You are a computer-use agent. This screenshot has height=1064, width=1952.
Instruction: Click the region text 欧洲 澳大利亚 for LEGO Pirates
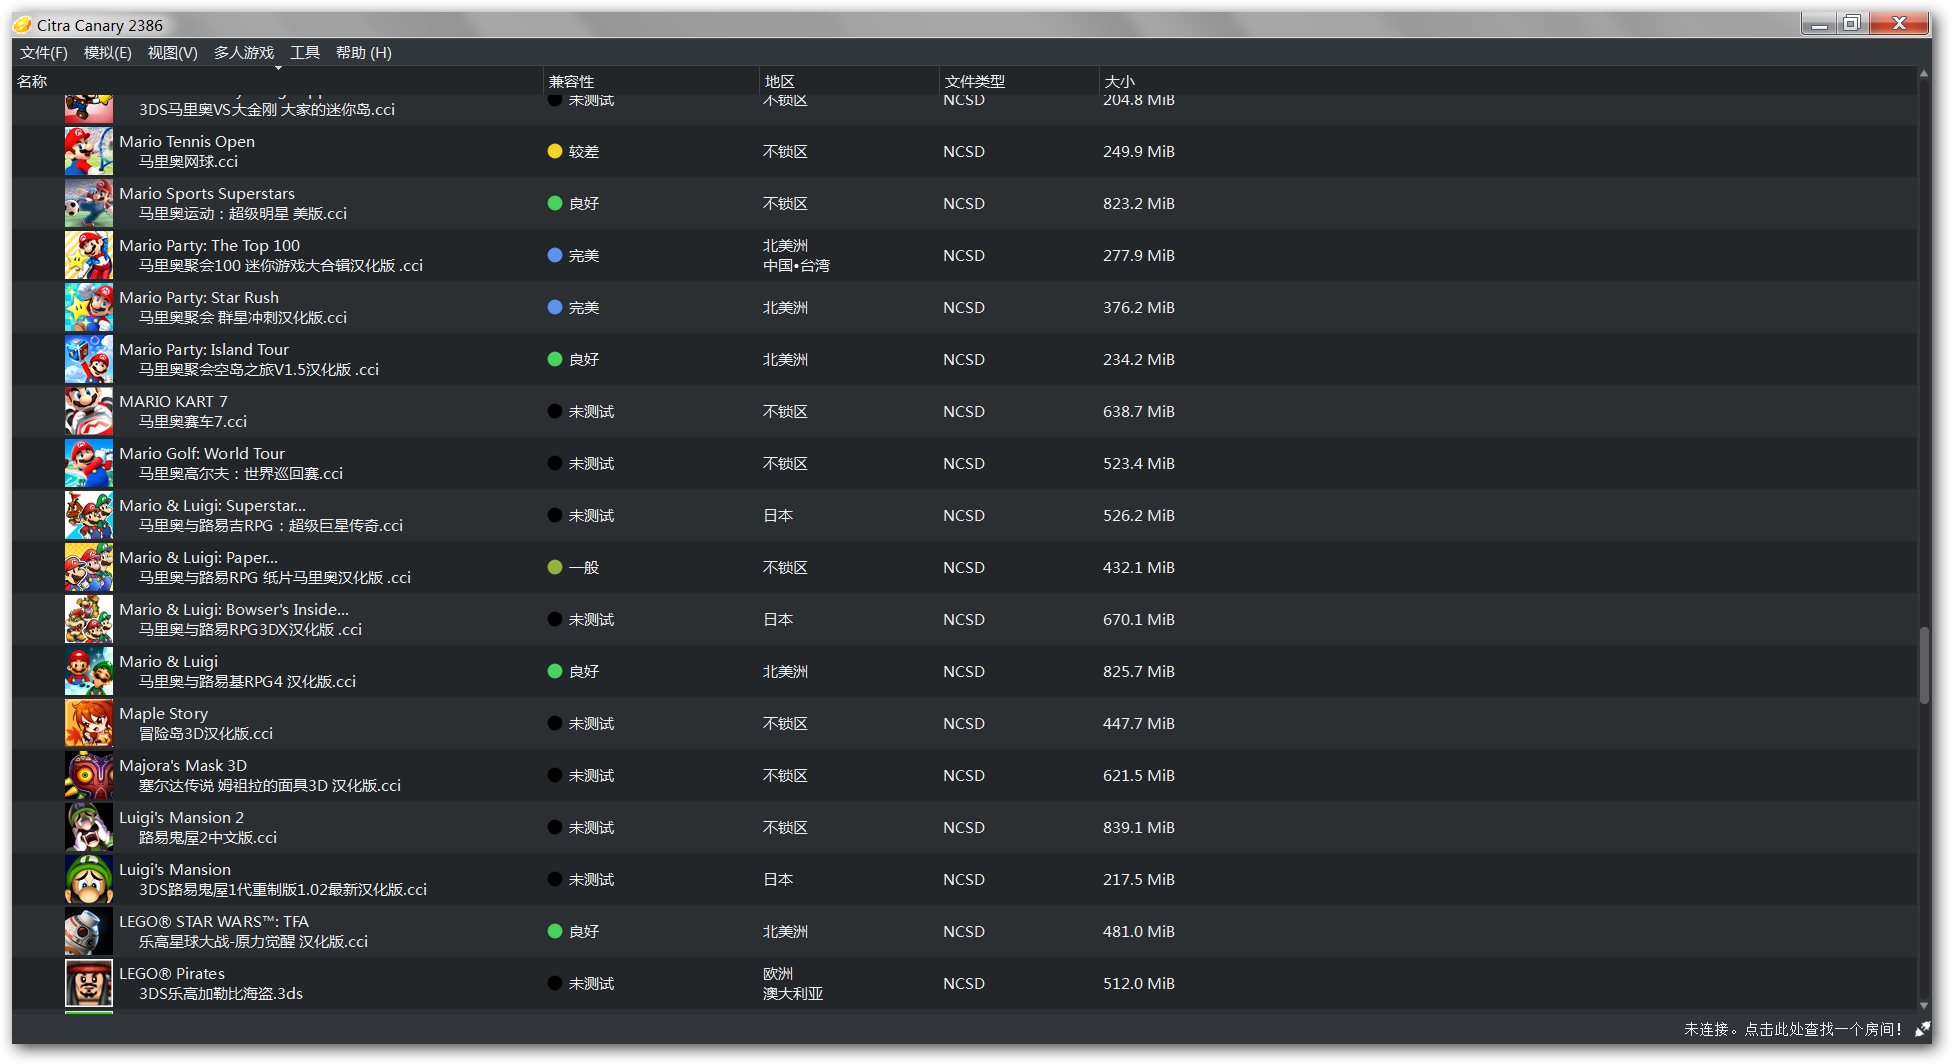click(793, 984)
